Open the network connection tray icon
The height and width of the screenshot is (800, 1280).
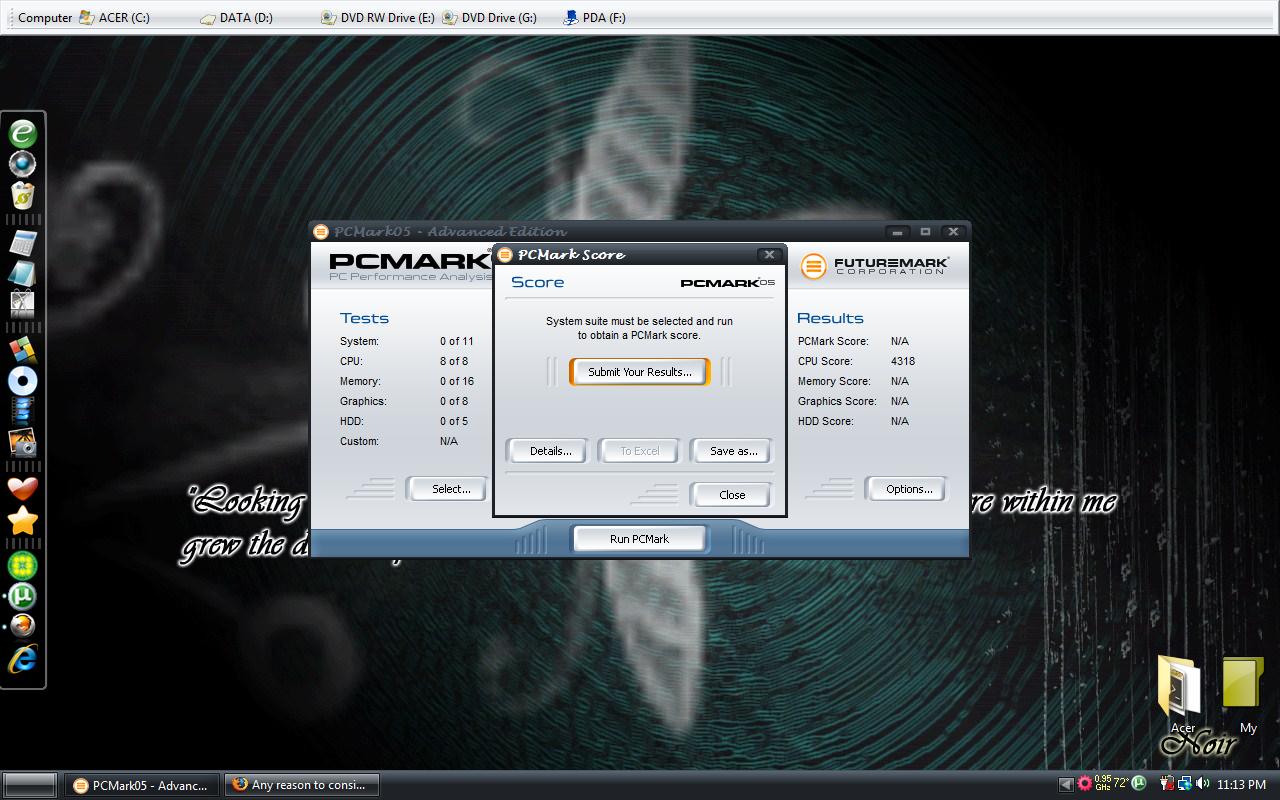[1184, 784]
